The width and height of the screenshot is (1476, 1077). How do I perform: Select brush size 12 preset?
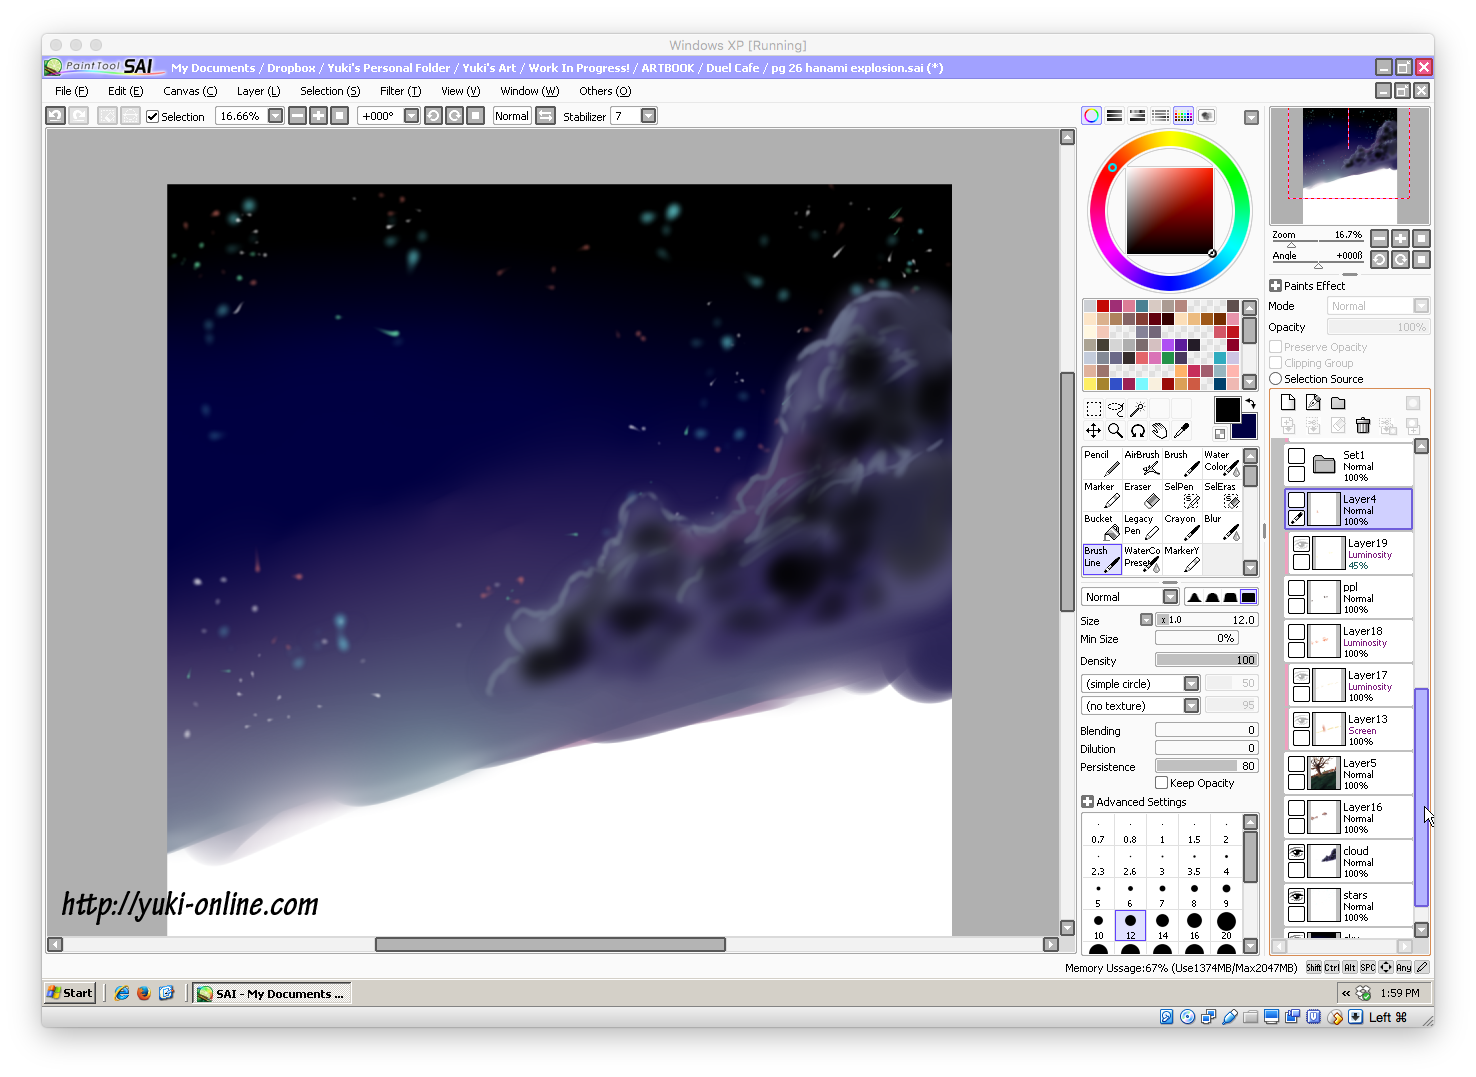(1130, 925)
